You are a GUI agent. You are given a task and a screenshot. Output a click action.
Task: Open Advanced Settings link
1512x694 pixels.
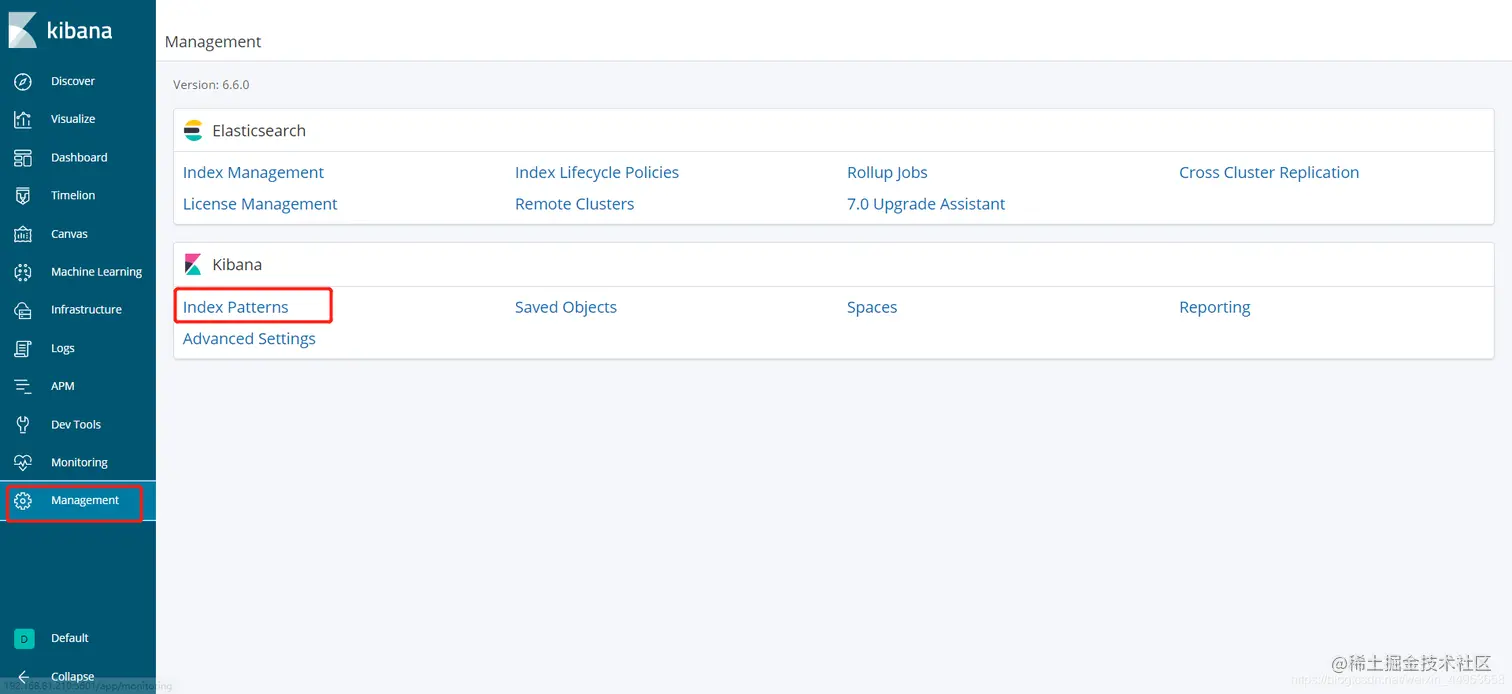point(249,339)
